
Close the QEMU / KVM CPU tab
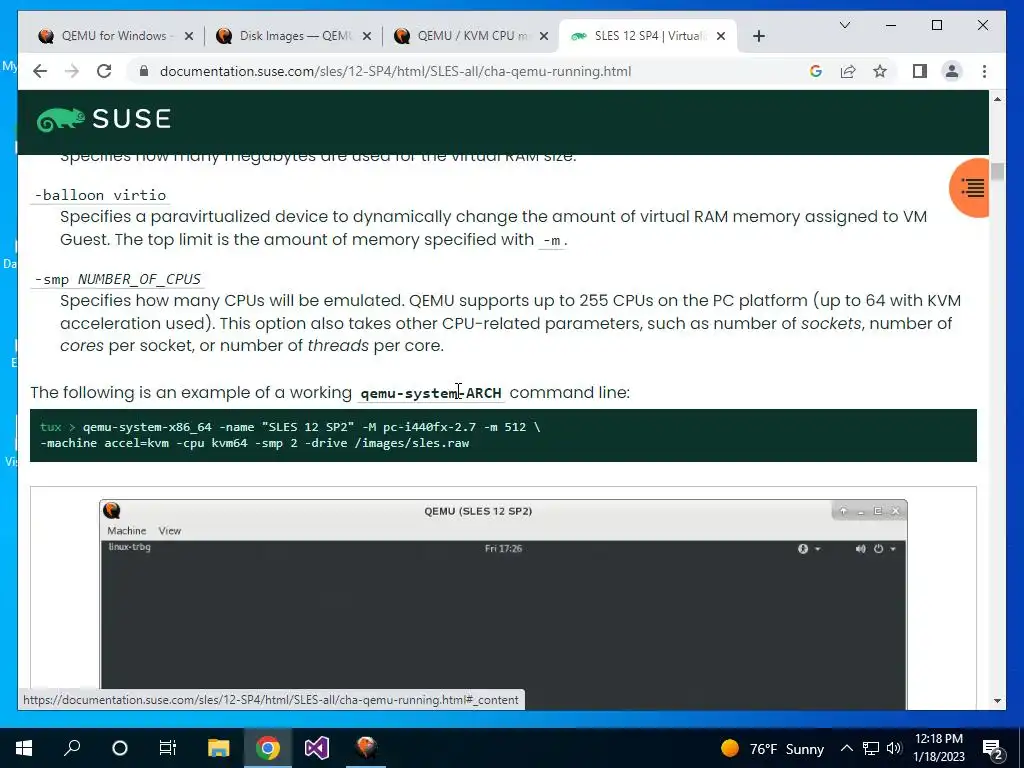544,36
